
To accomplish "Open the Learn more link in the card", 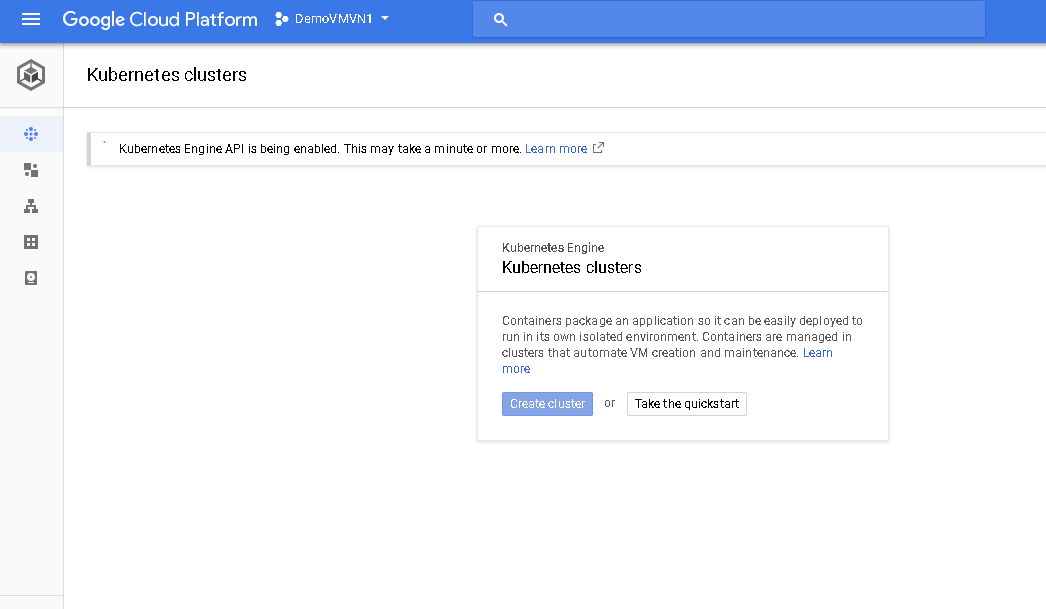I will [x=817, y=353].
